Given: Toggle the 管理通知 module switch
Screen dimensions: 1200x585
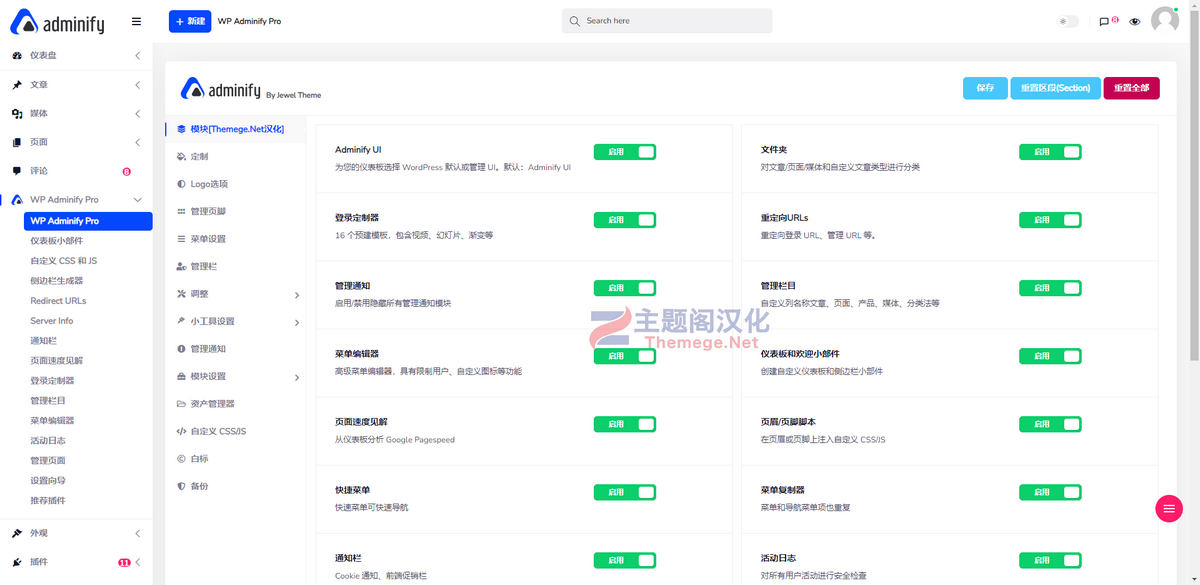Looking at the screenshot, I should [625, 288].
